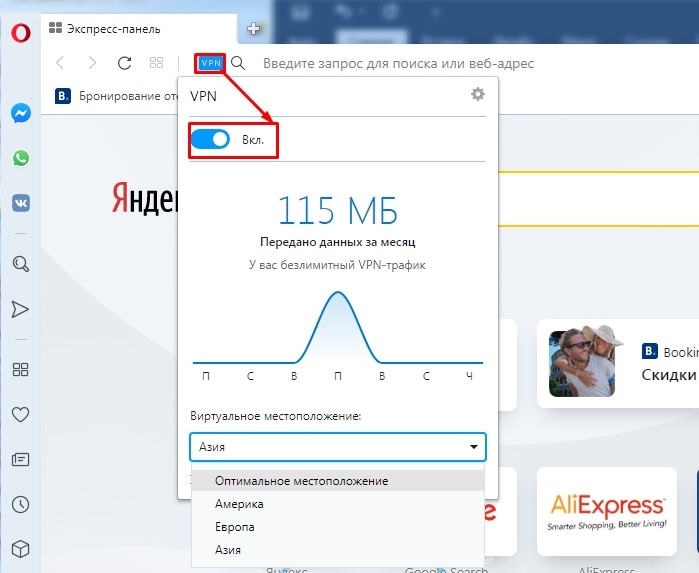This screenshot has width=699, height=573.
Task: Open the Booking speed dial tile
Action: tap(618, 363)
